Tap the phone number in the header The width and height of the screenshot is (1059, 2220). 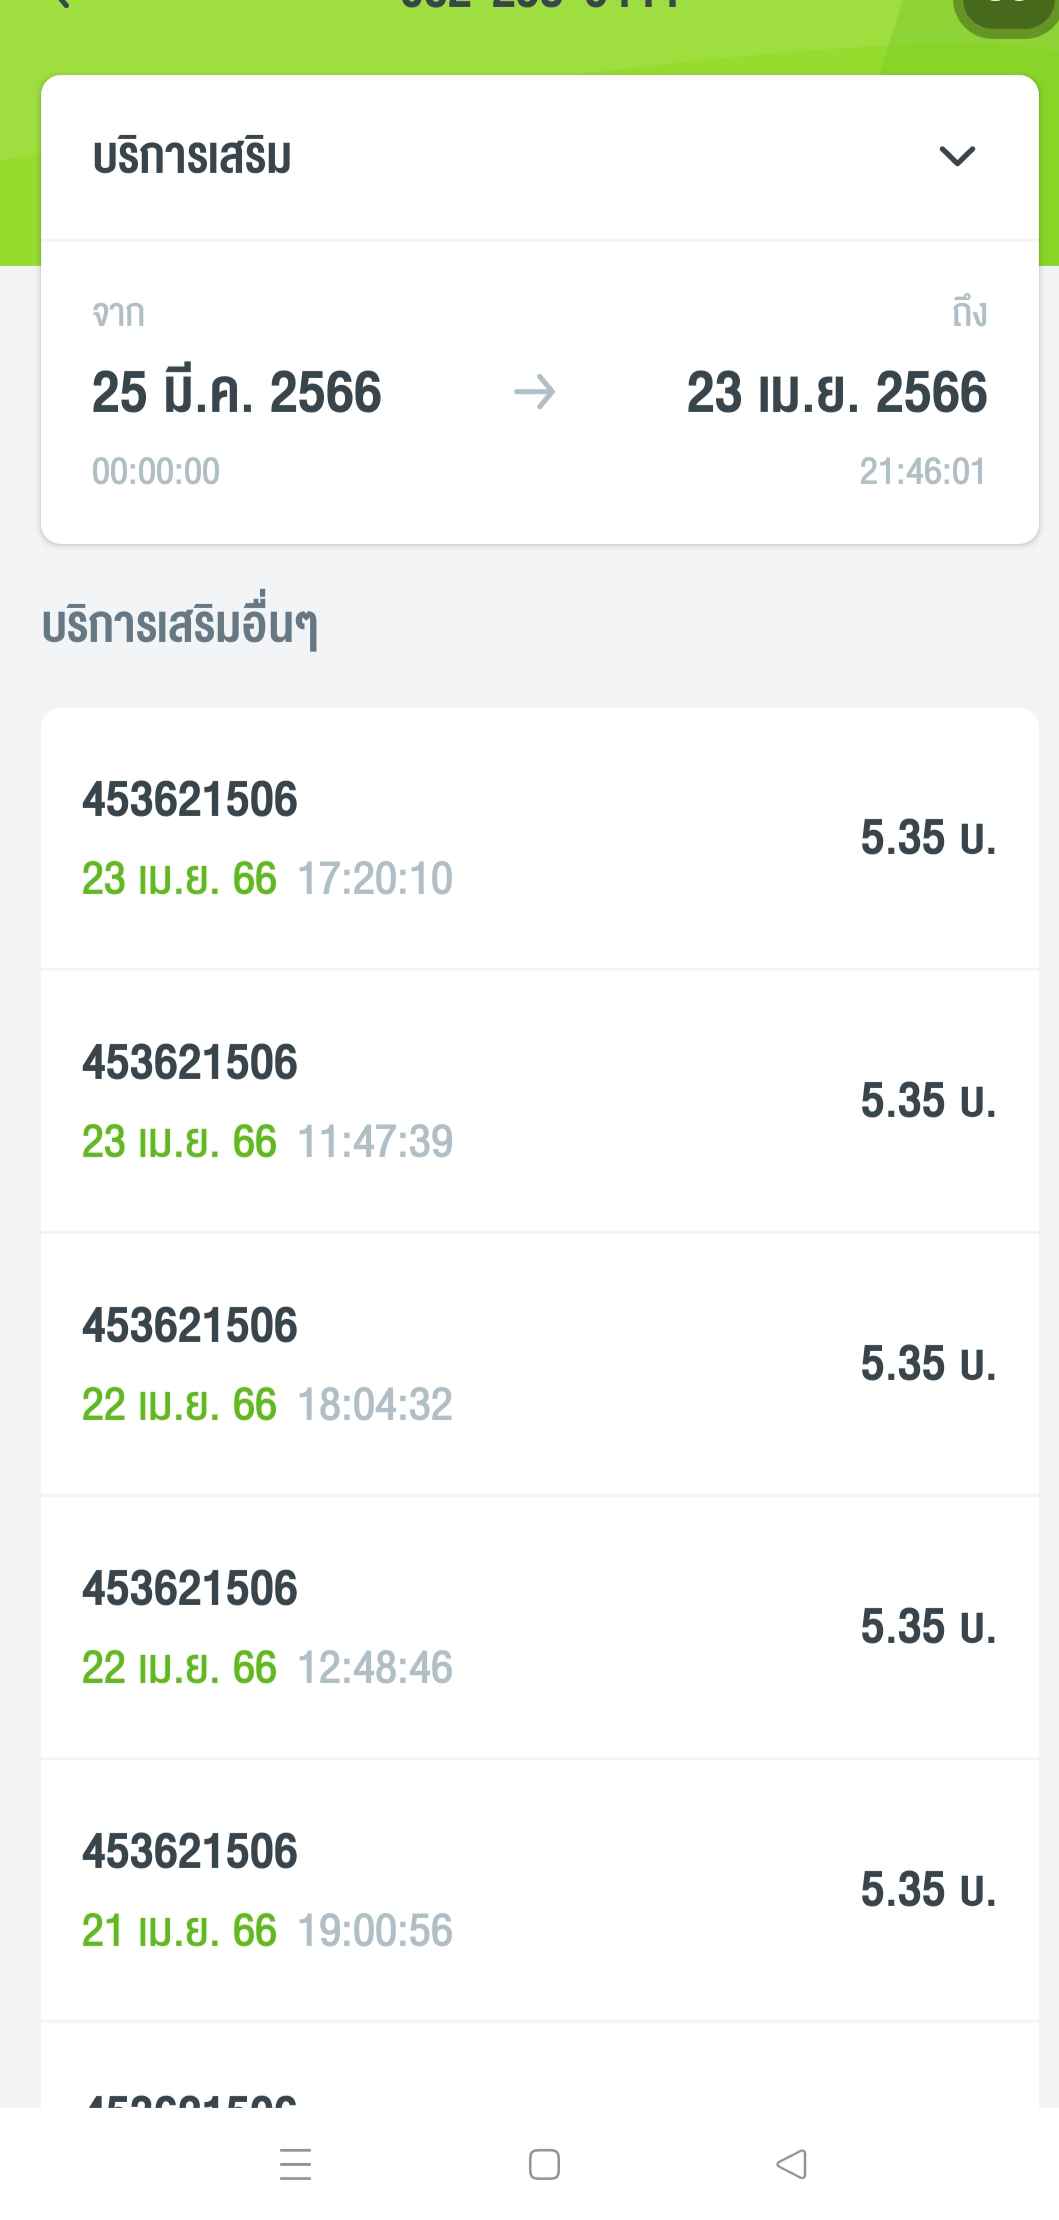539,6
